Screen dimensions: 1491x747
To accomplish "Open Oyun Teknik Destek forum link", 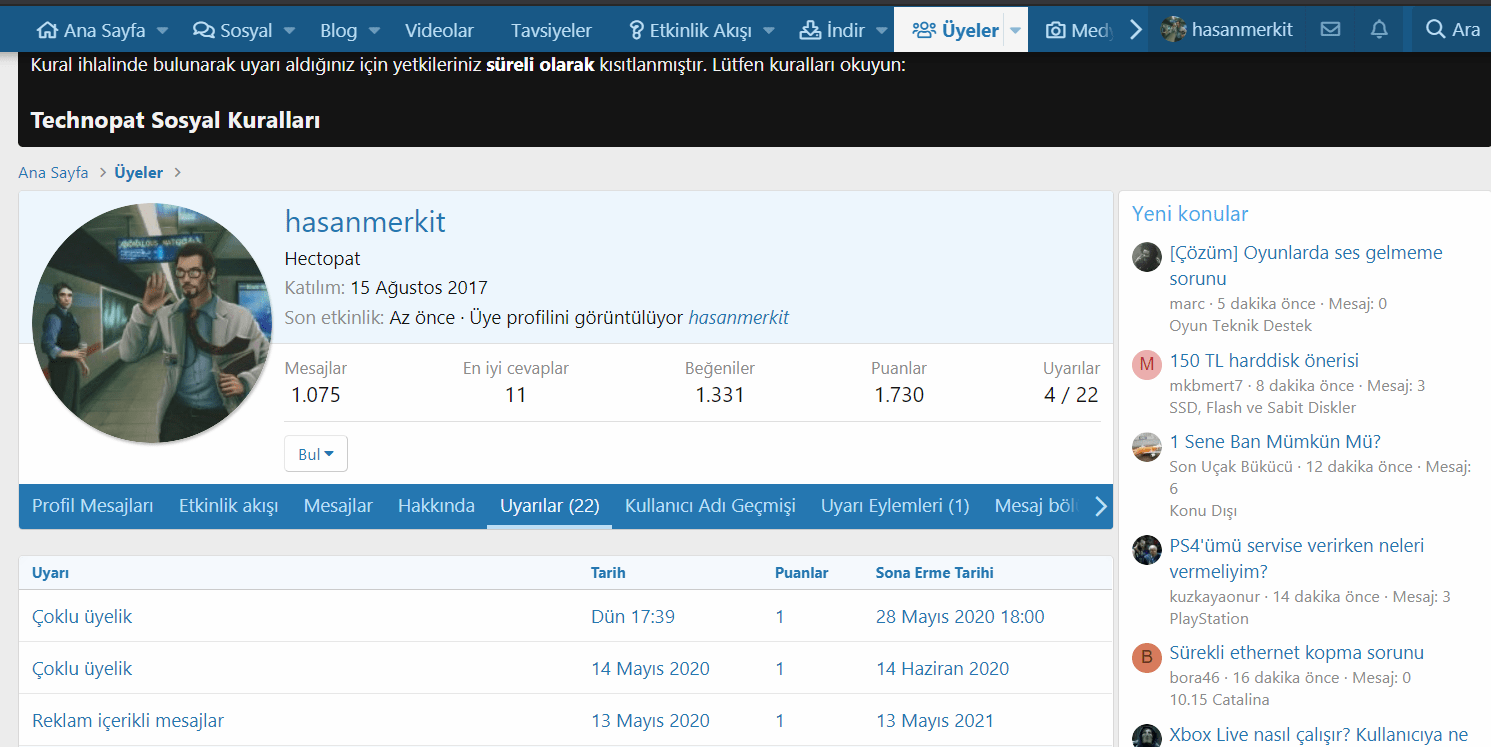I will [1240, 326].
